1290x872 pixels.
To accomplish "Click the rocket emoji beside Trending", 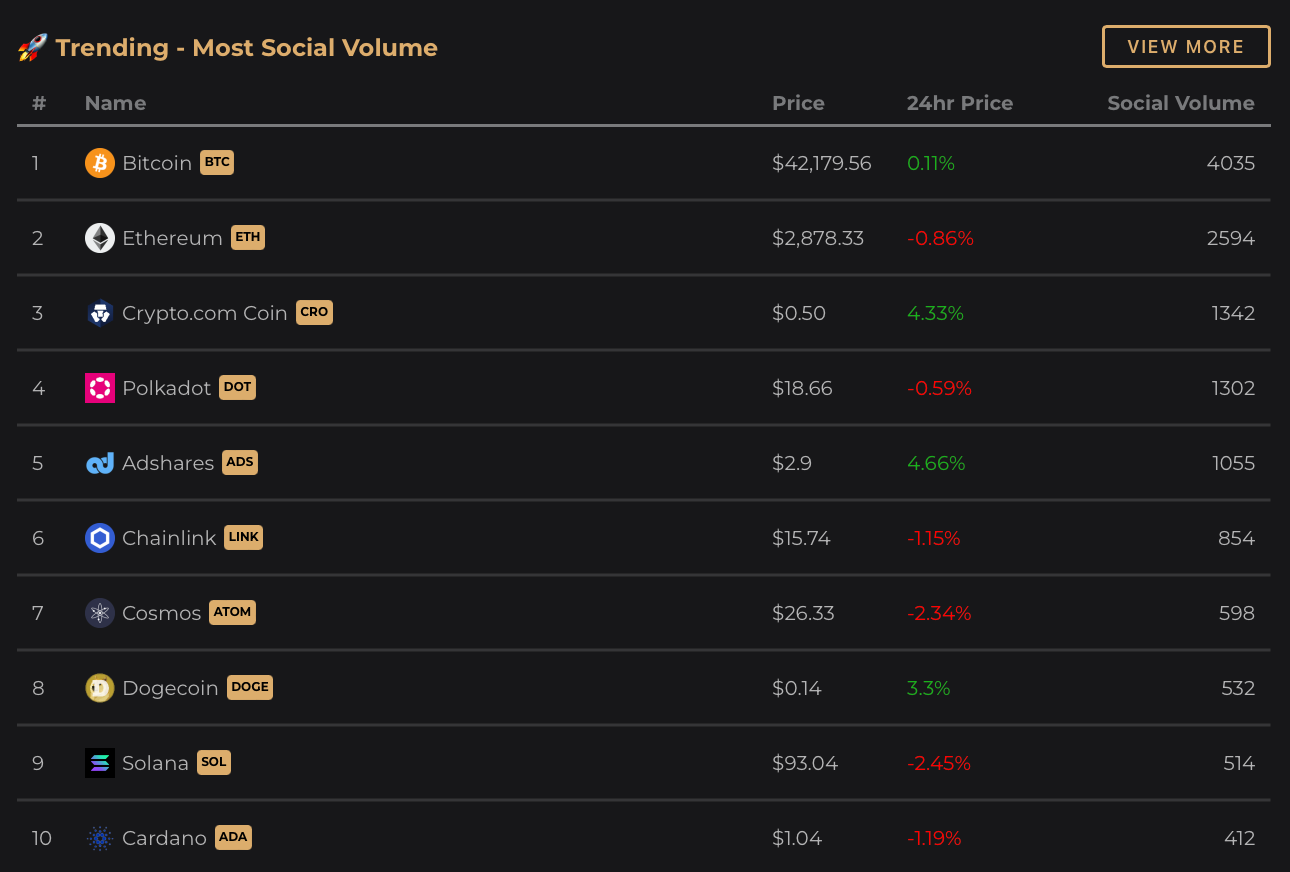I will [x=33, y=47].
